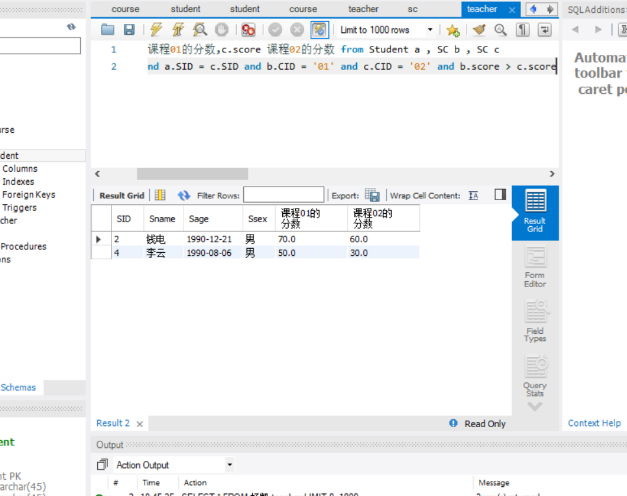
Task: Select Indexes under student table
Action: pos(18,182)
